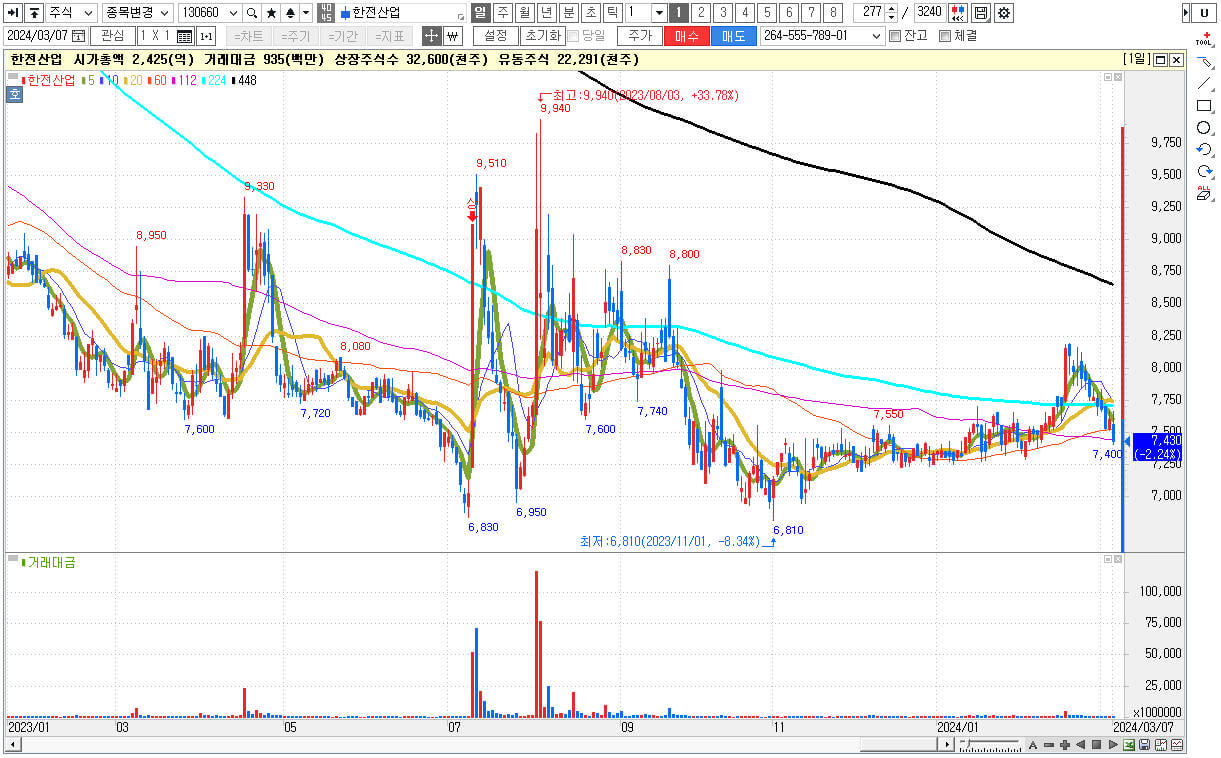Click the 3240 total candle count field
The height and width of the screenshot is (758, 1221).
tap(928, 13)
